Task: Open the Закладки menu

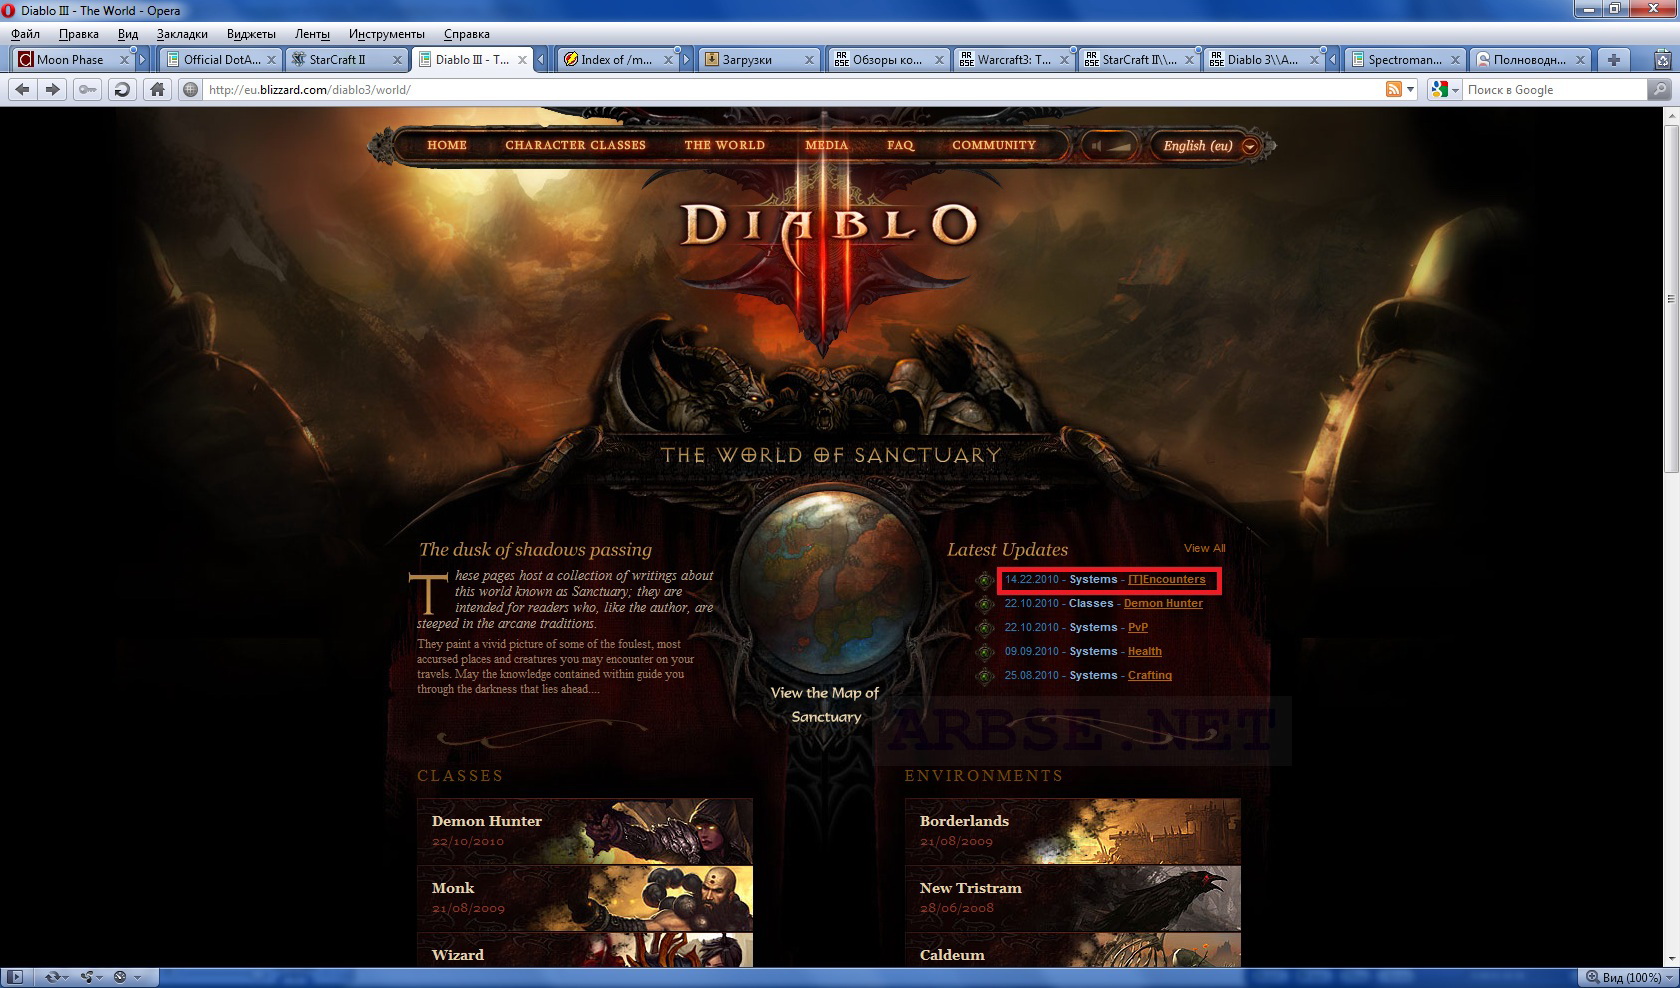Action: point(182,34)
